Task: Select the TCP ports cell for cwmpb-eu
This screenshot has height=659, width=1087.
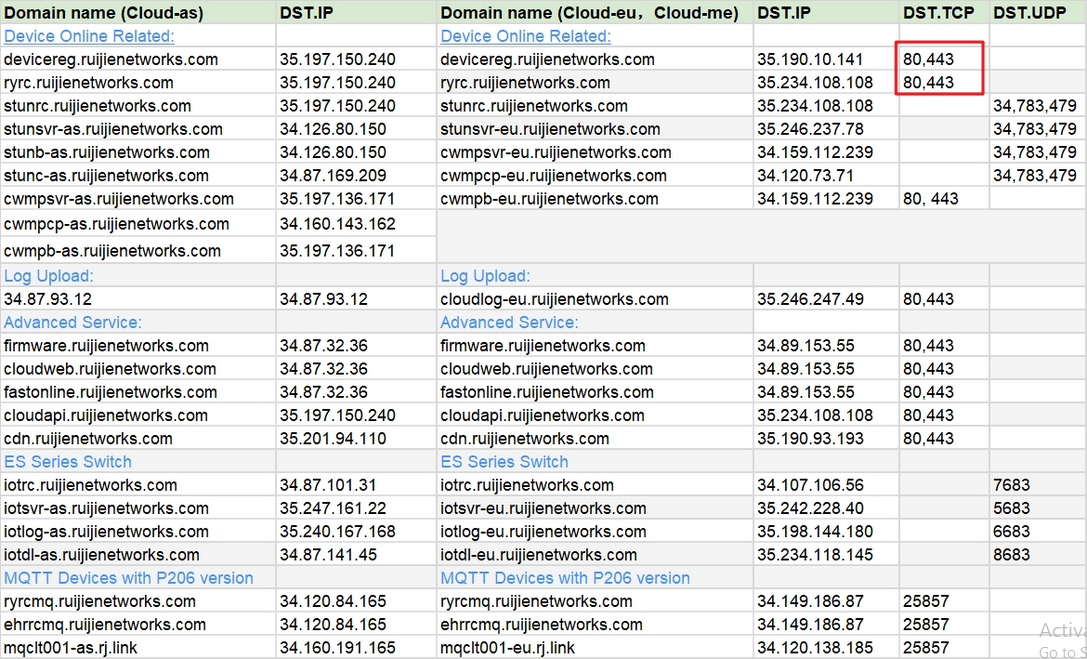Action: 930,199
